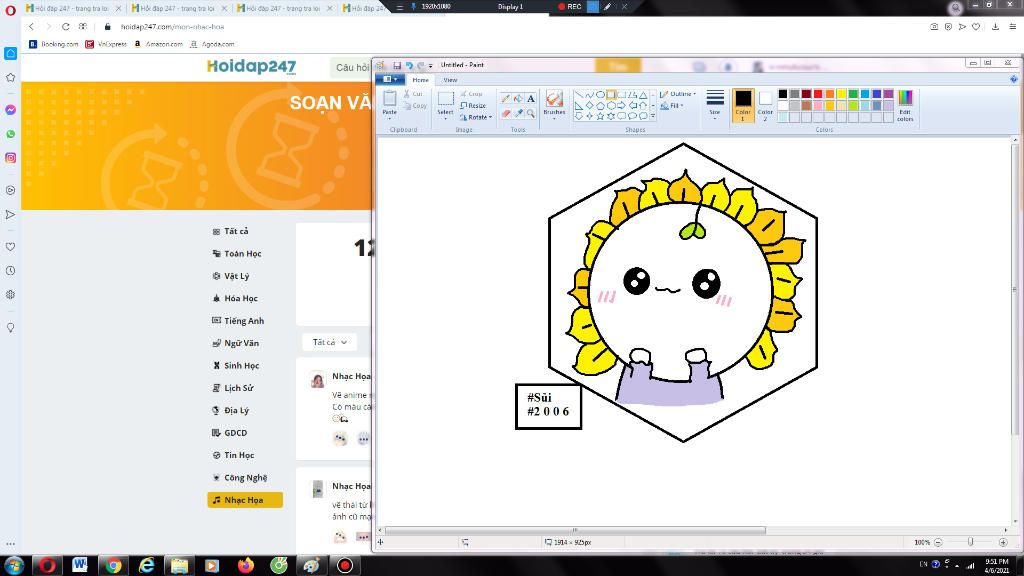1024x576 pixels.
Task: Select the Eraser tool
Action: [505, 113]
